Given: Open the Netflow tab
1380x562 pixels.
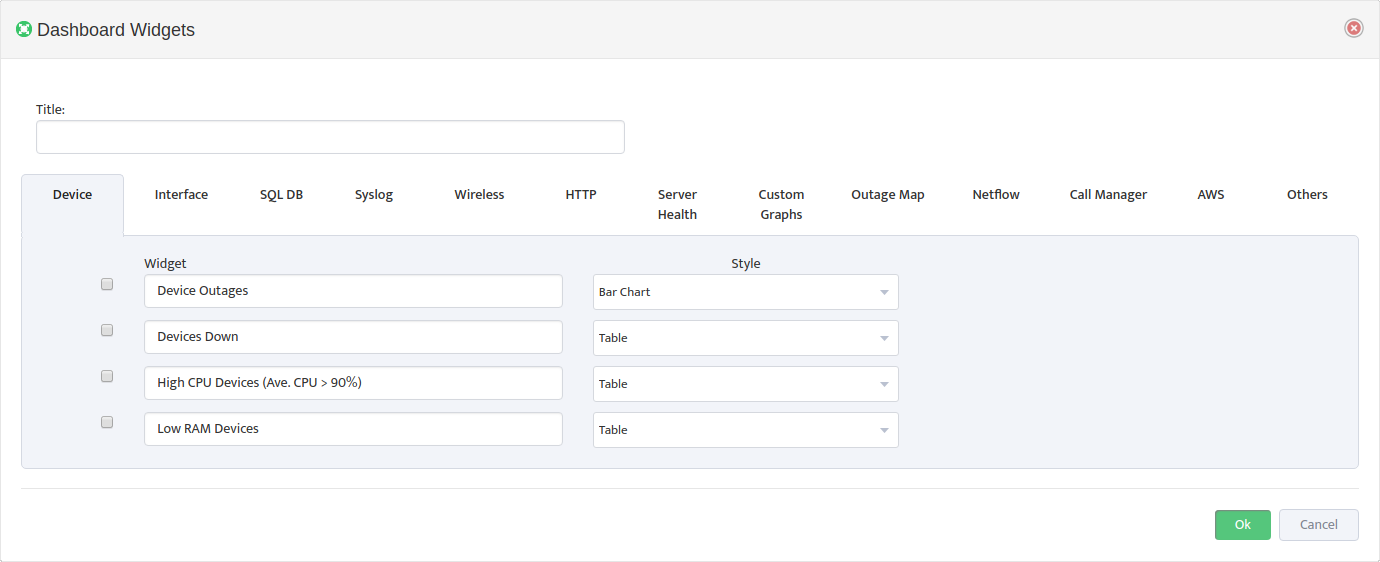Looking at the screenshot, I should (996, 195).
